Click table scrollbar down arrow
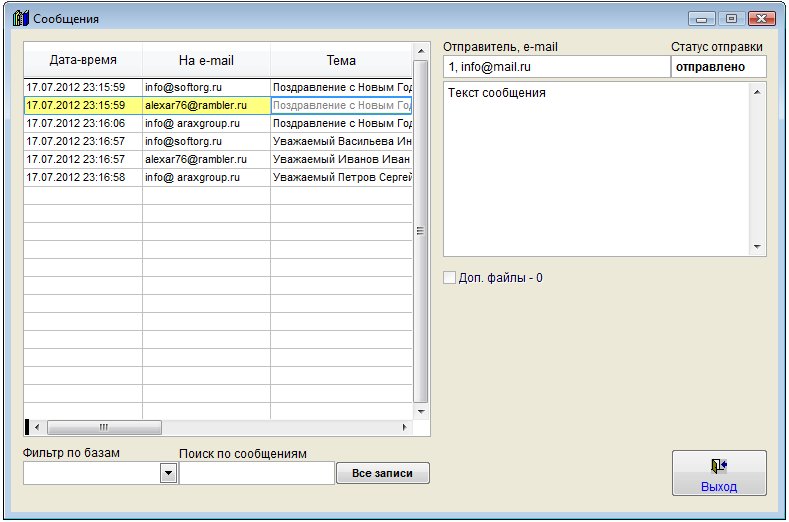Image resolution: width=789 pixels, height=522 pixels. [421, 411]
